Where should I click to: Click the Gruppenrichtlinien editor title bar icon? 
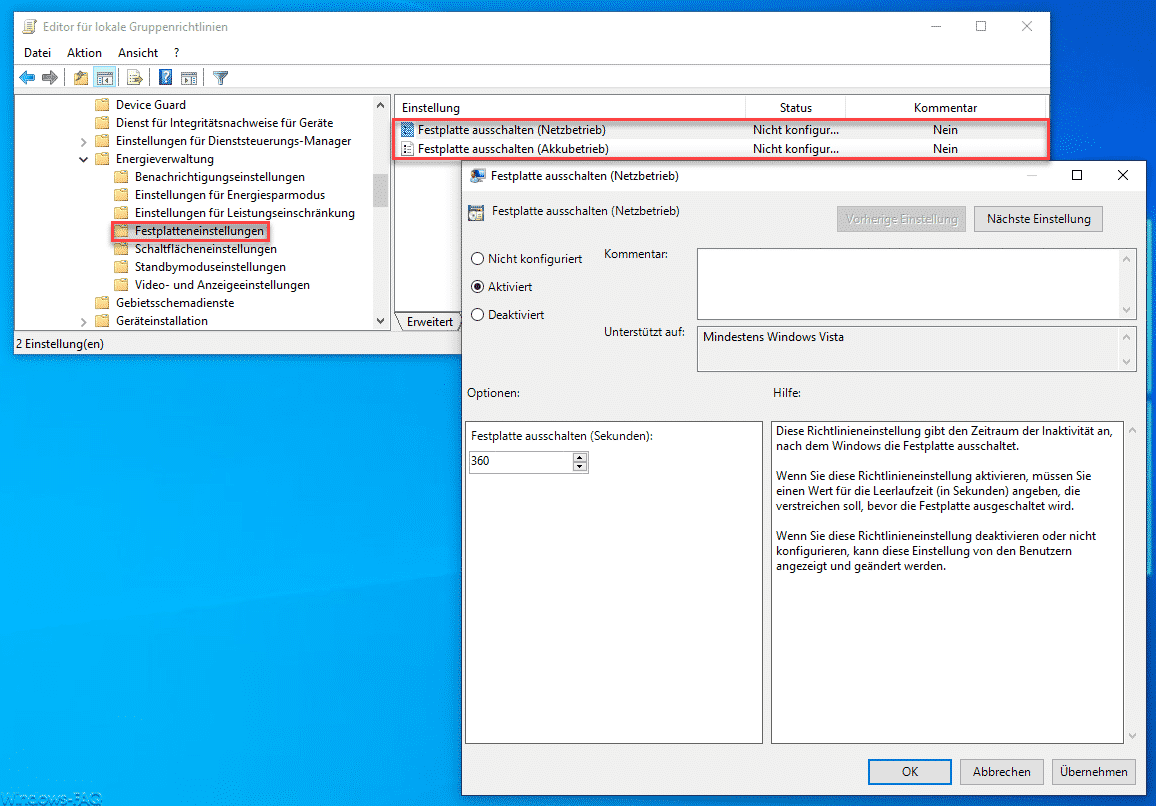tap(29, 27)
